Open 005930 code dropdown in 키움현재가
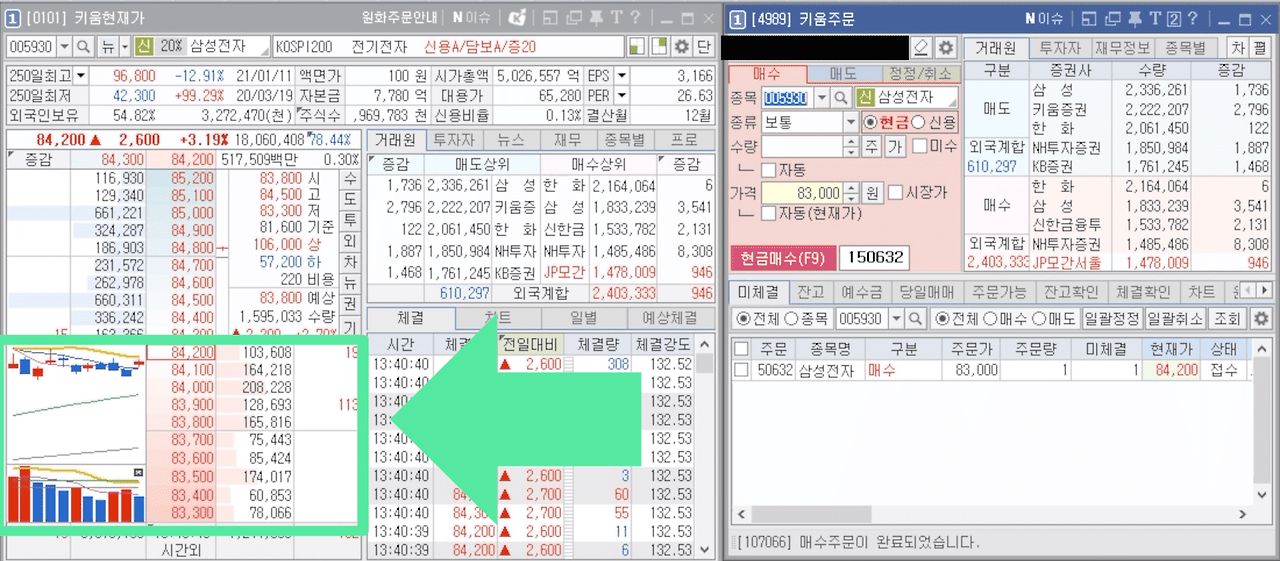 (65, 47)
